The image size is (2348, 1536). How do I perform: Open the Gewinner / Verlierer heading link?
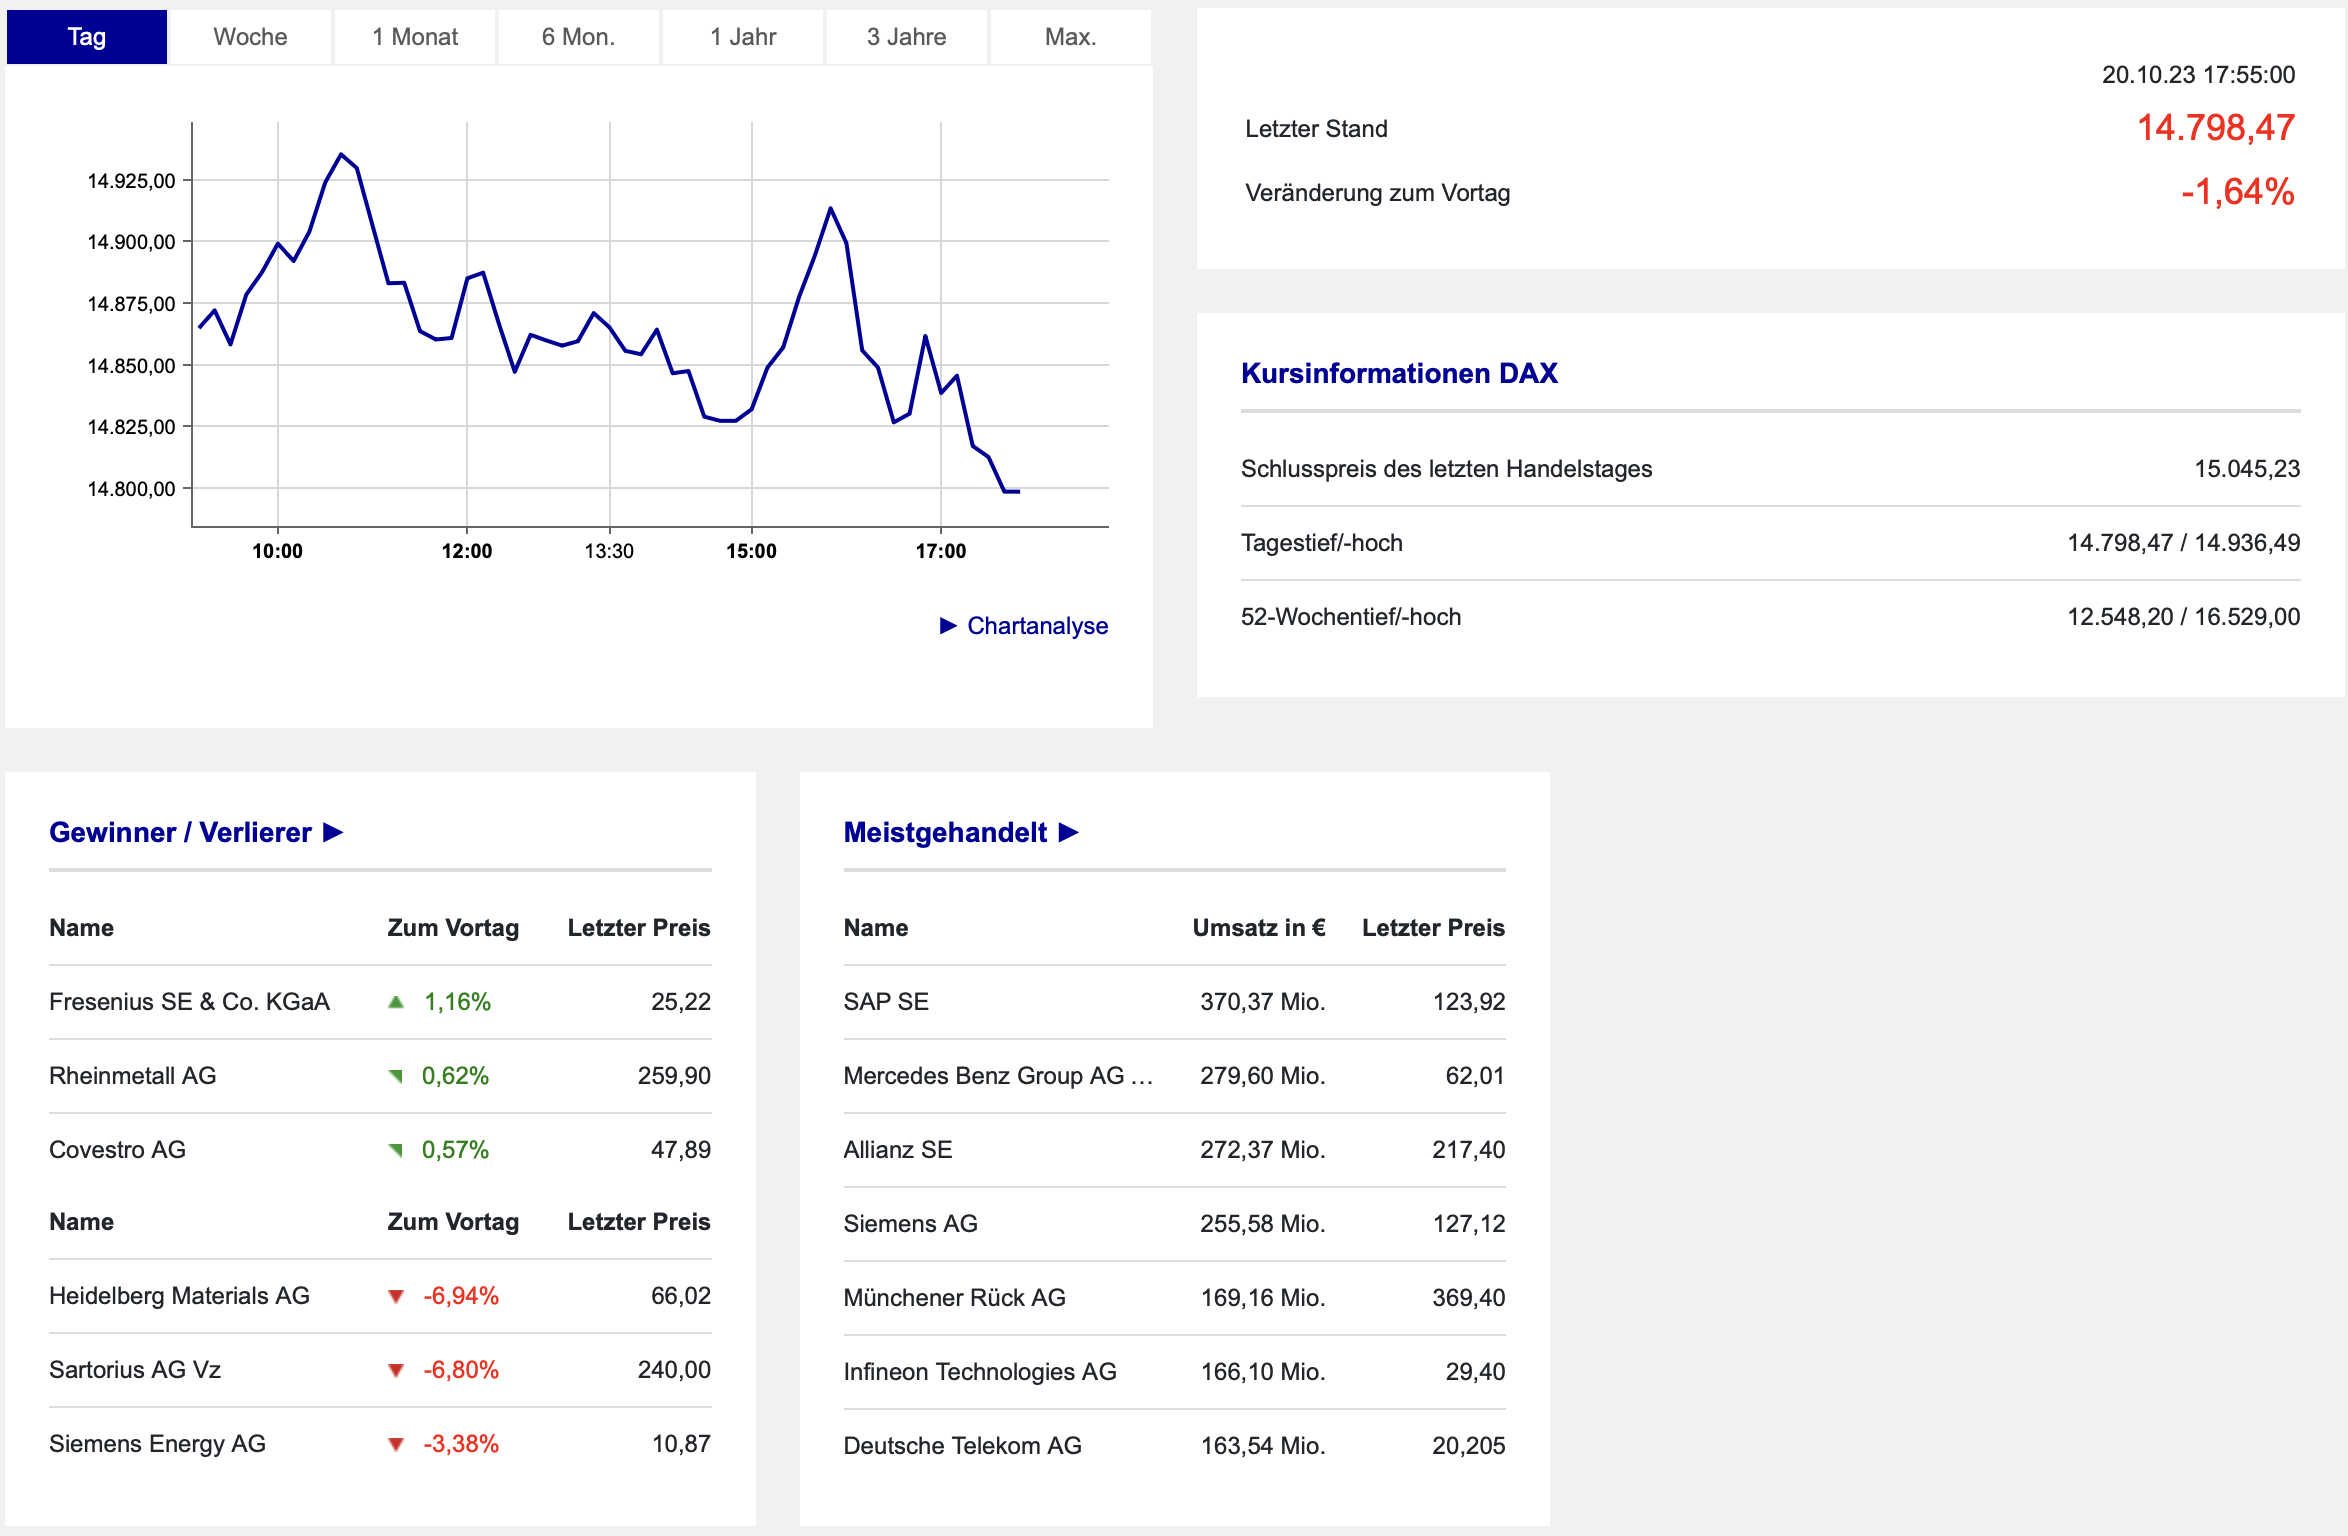[180, 832]
